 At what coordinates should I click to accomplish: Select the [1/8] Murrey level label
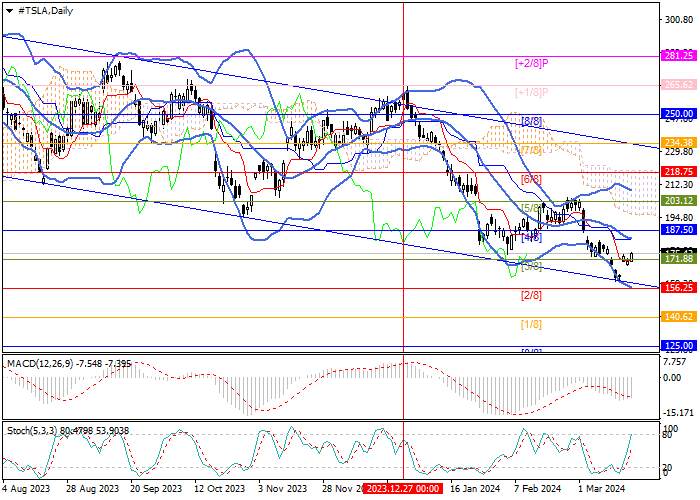click(531, 324)
